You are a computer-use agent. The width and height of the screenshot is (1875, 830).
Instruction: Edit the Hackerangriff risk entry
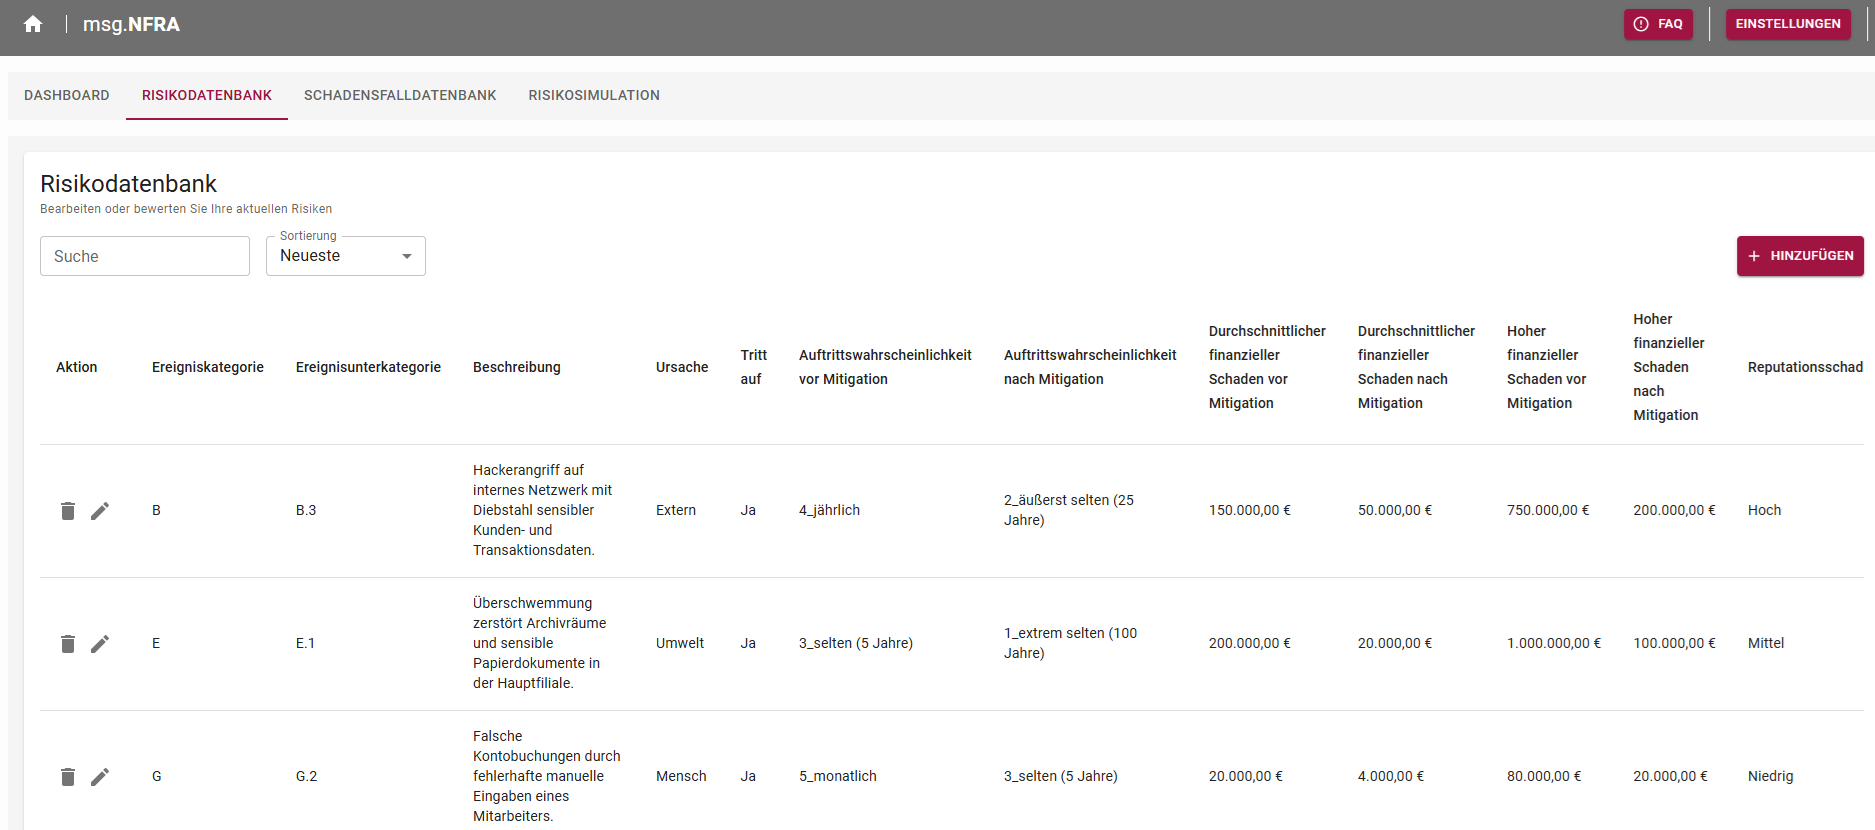click(x=100, y=511)
